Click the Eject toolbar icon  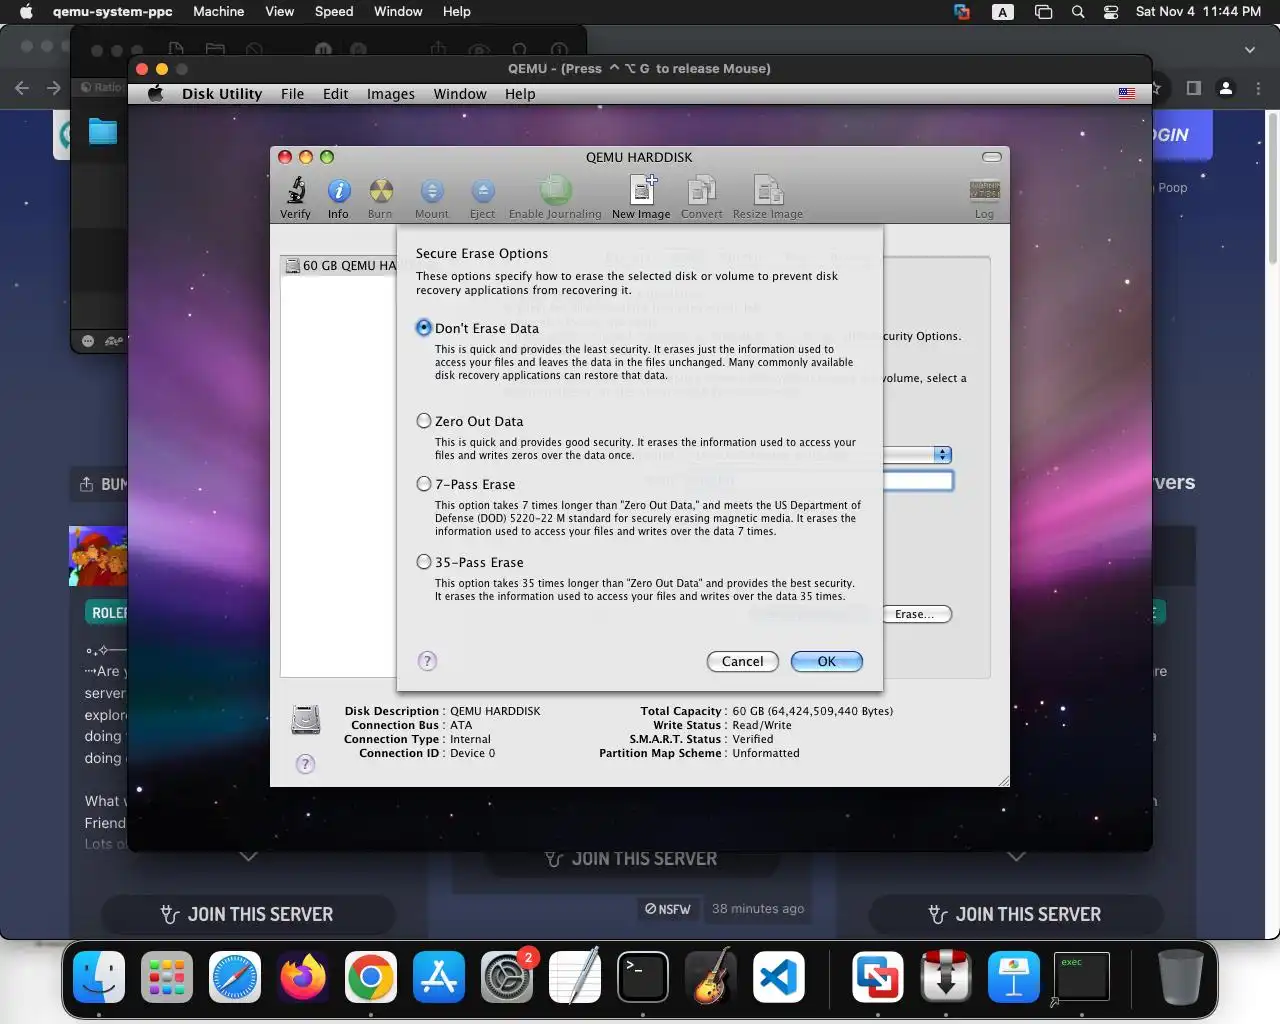(x=482, y=191)
